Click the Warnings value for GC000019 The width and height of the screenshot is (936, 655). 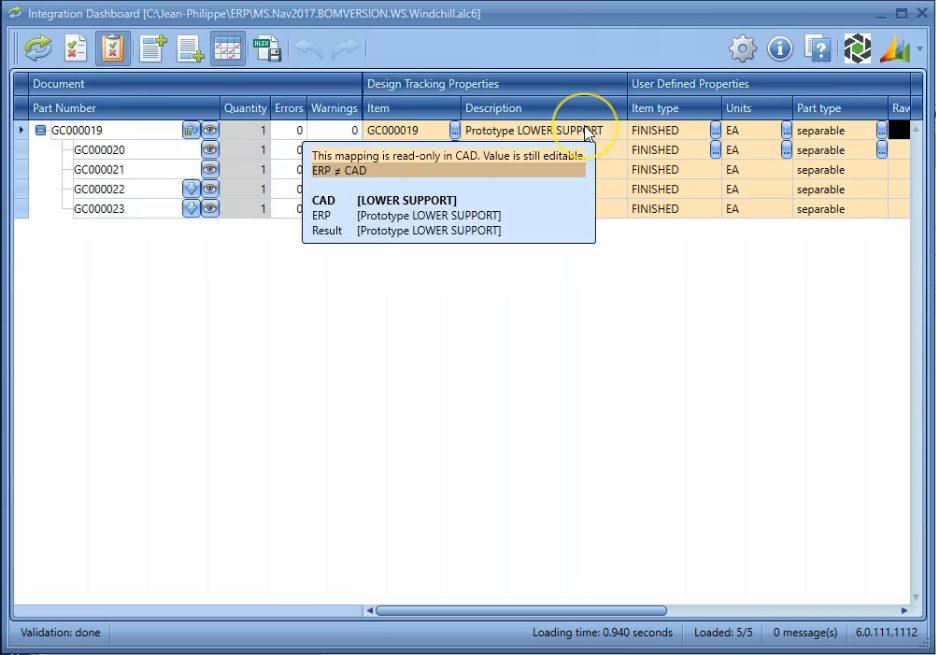coord(334,130)
